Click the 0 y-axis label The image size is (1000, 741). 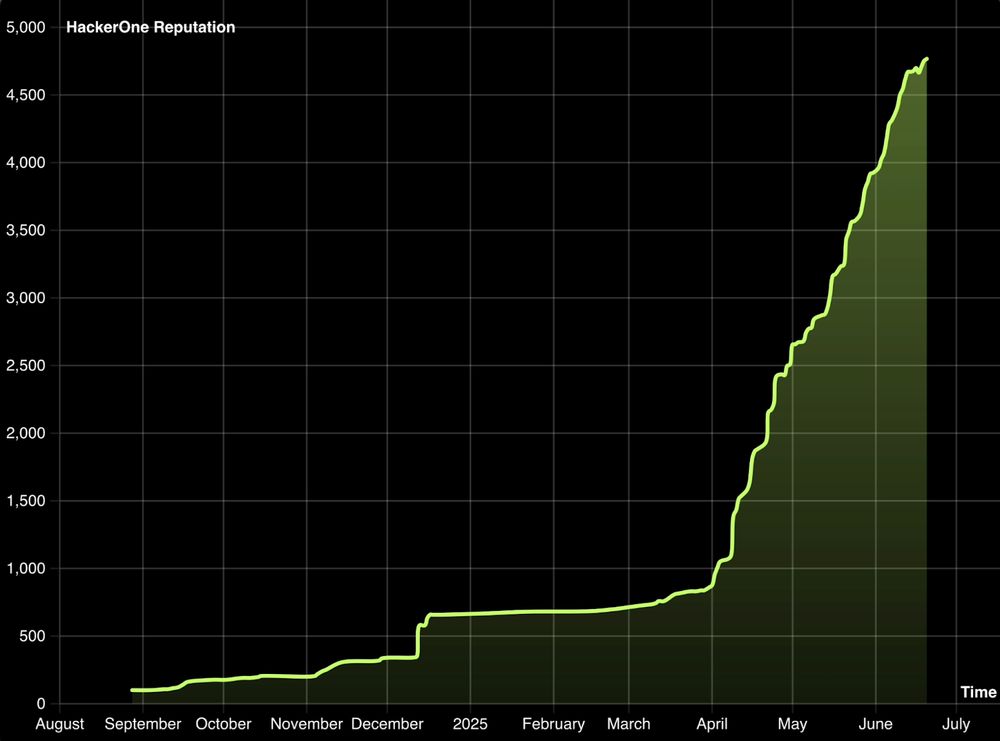tap(41, 703)
